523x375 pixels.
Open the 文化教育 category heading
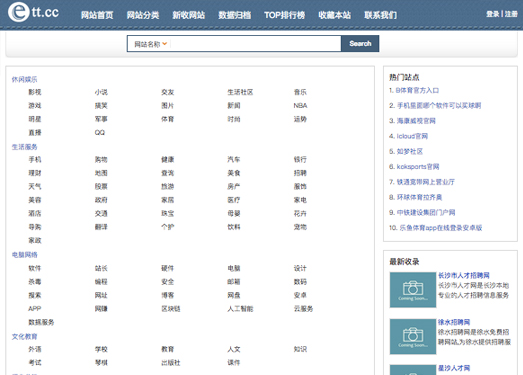tap(24, 337)
